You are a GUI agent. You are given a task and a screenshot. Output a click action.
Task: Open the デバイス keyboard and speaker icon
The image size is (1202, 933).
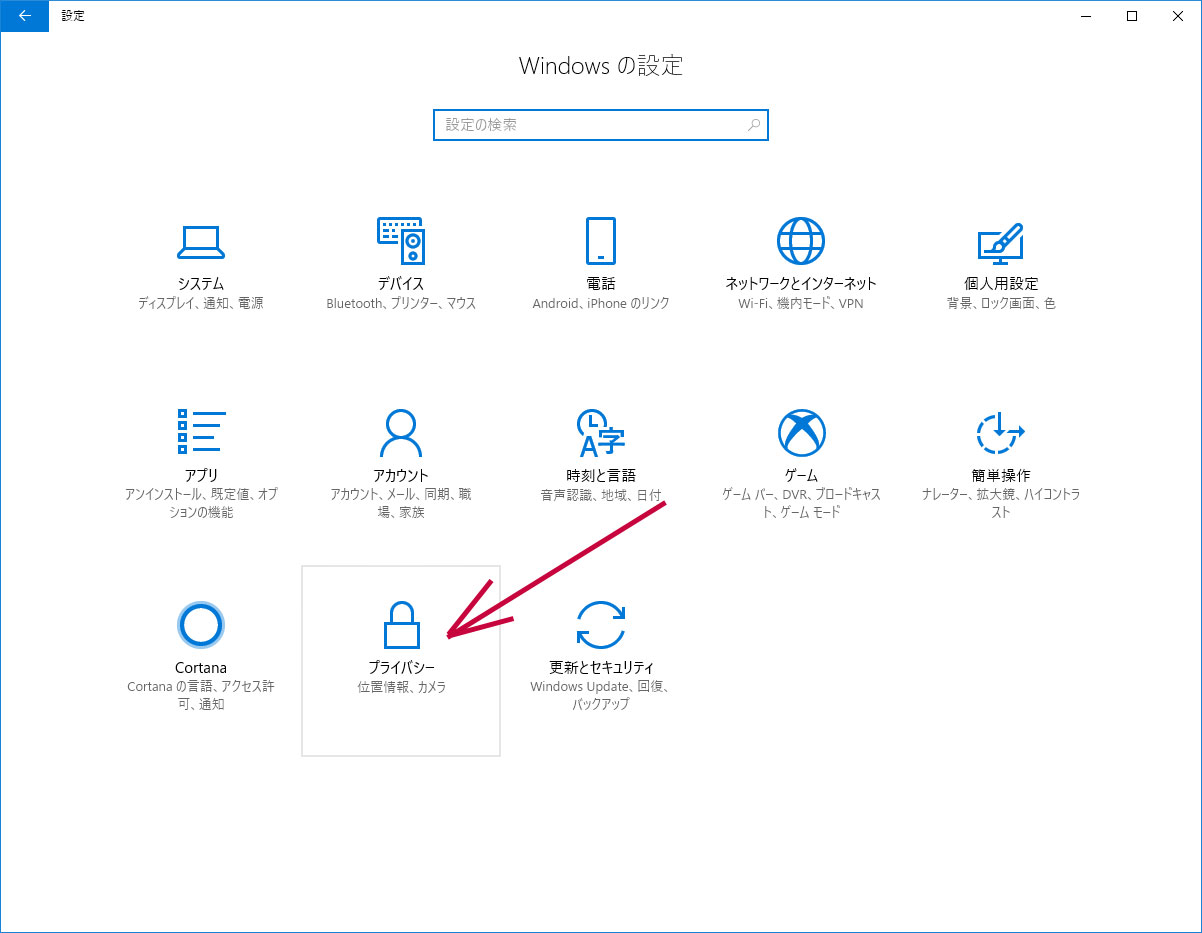tap(401, 240)
